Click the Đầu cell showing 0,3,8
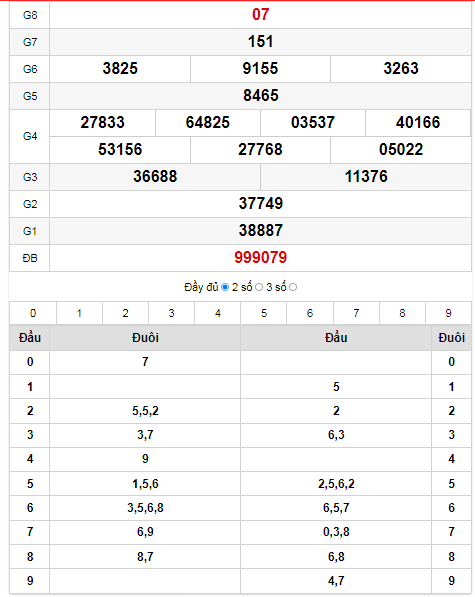Screen dimensions: 475x597 pyautogui.click(x=336, y=532)
